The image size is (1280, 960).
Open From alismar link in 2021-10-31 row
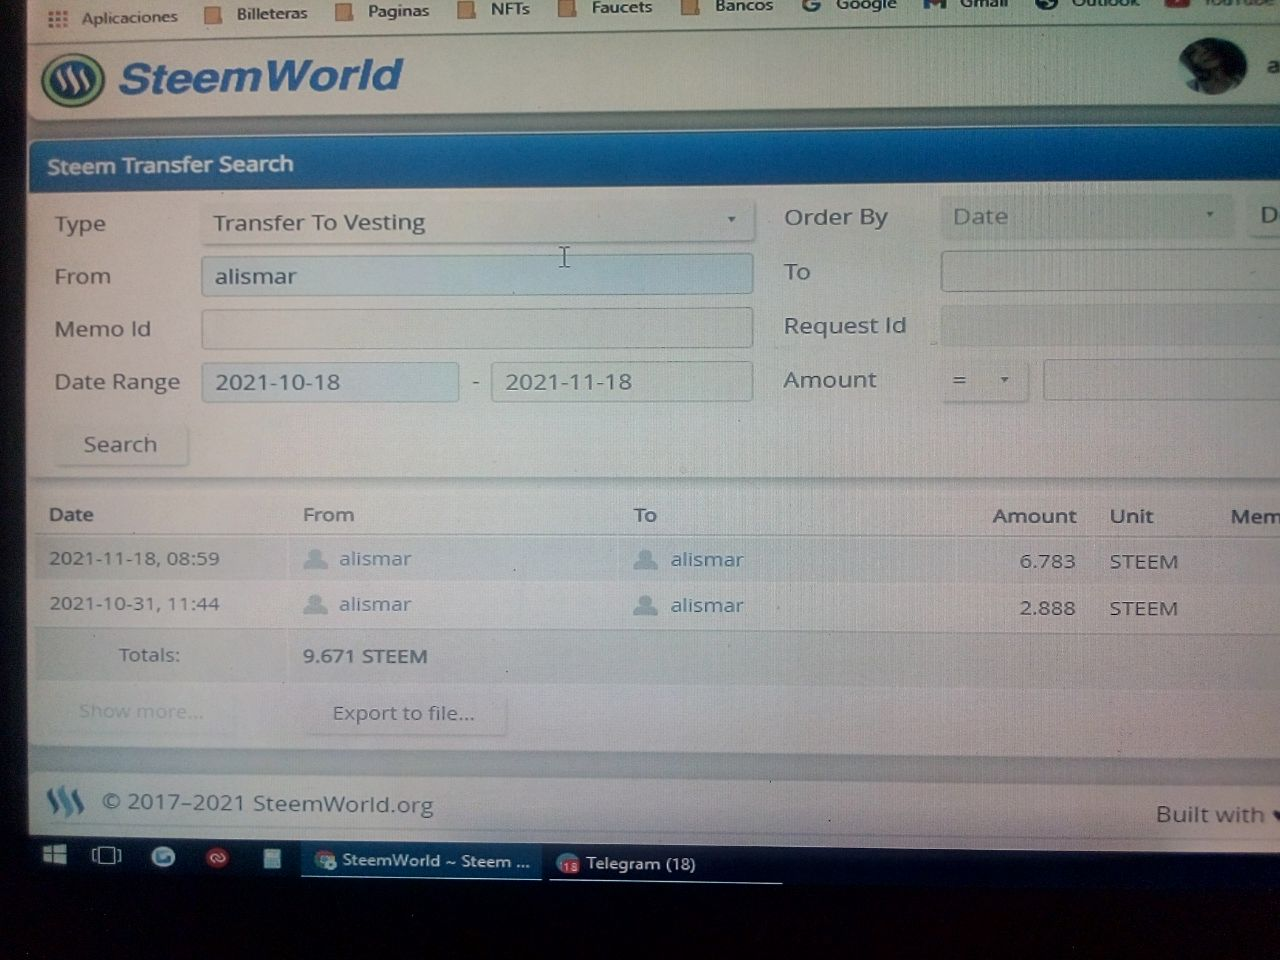coord(375,604)
